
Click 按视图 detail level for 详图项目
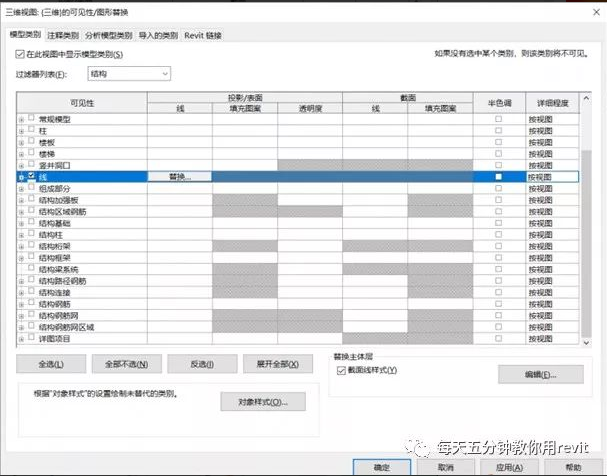click(552, 339)
